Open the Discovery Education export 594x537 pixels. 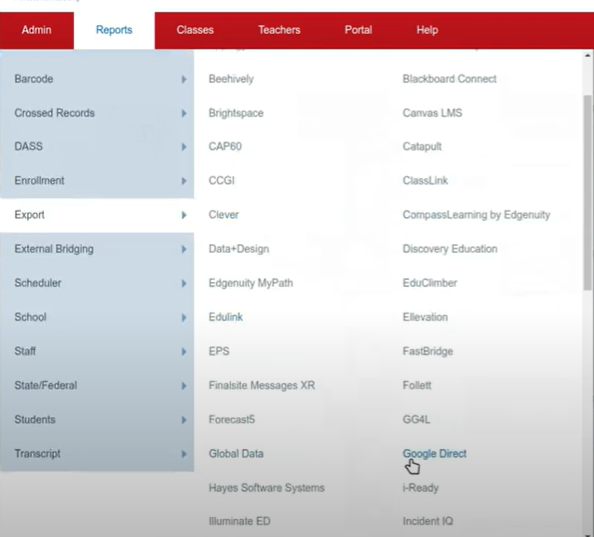pos(450,249)
